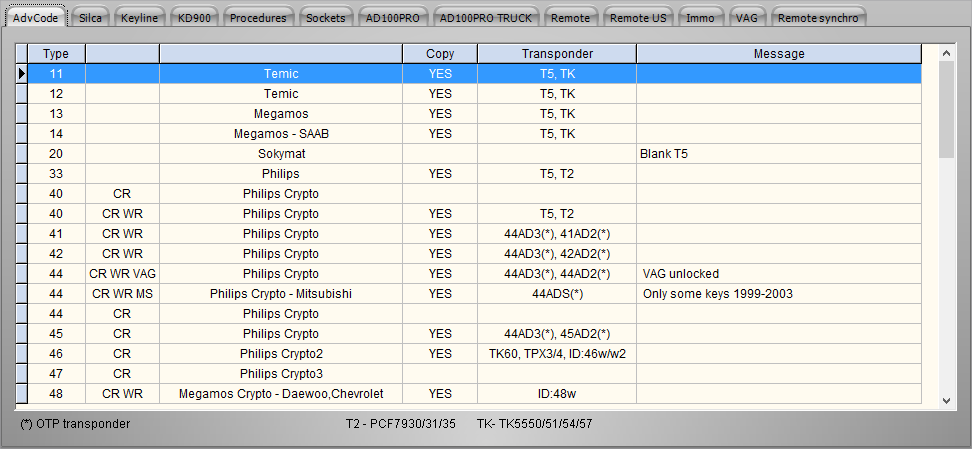This screenshot has width=972, height=449.
Task: Click the Type column header
Action: click(56, 54)
